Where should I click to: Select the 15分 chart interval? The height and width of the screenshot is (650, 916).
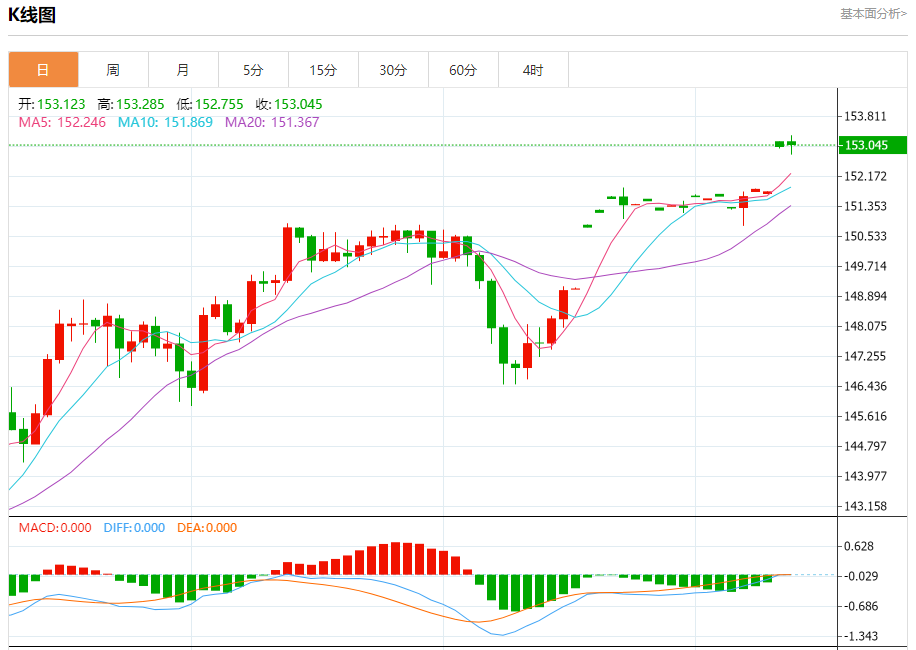click(x=323, y=70)
